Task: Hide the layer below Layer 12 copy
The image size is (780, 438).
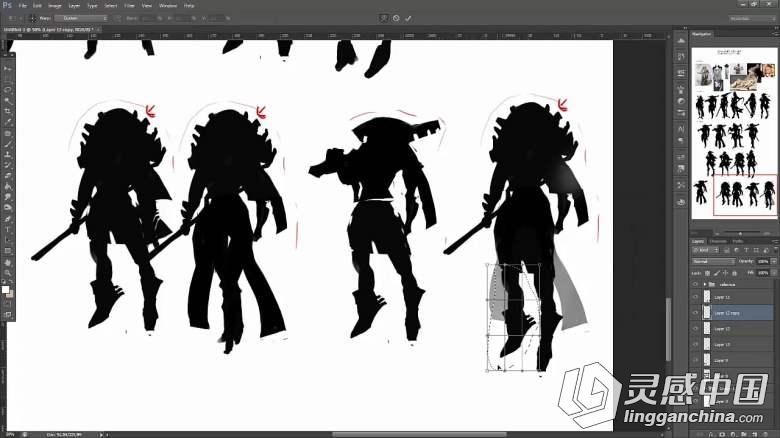Action: coord(695,329)
